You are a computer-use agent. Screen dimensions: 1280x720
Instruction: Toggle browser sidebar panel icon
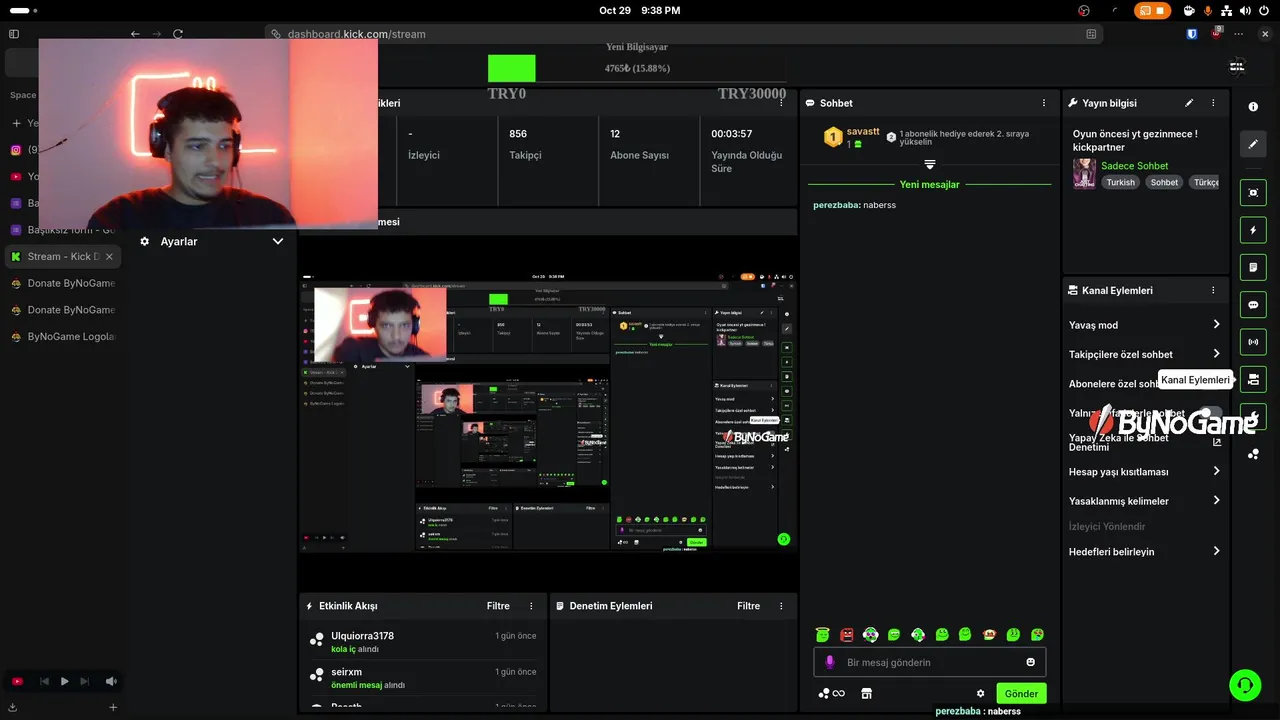[14, 34]
